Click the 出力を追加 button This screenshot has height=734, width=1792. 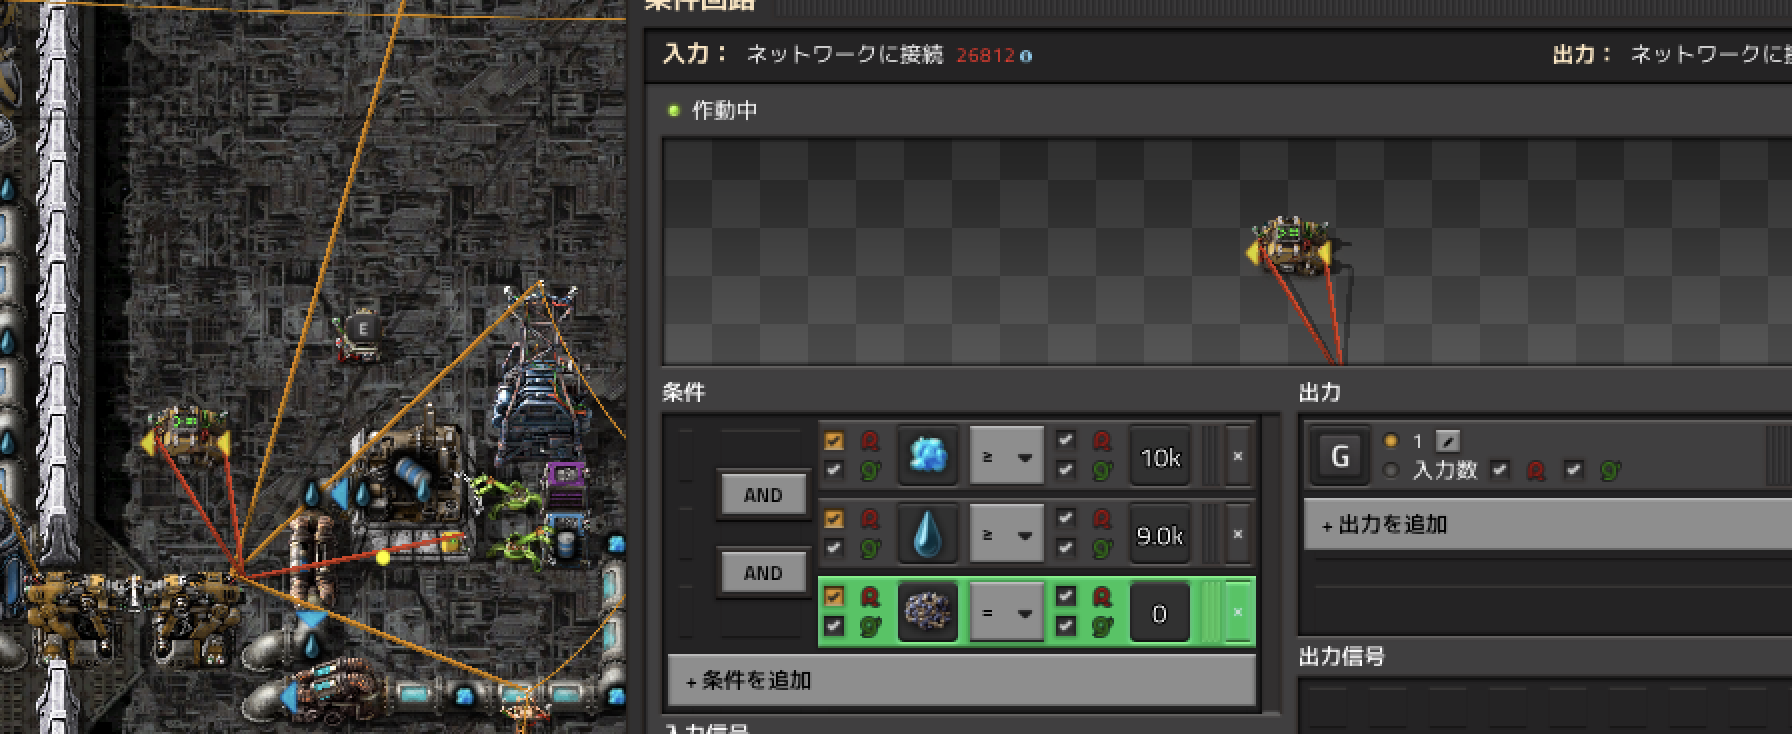(1546, 525)
